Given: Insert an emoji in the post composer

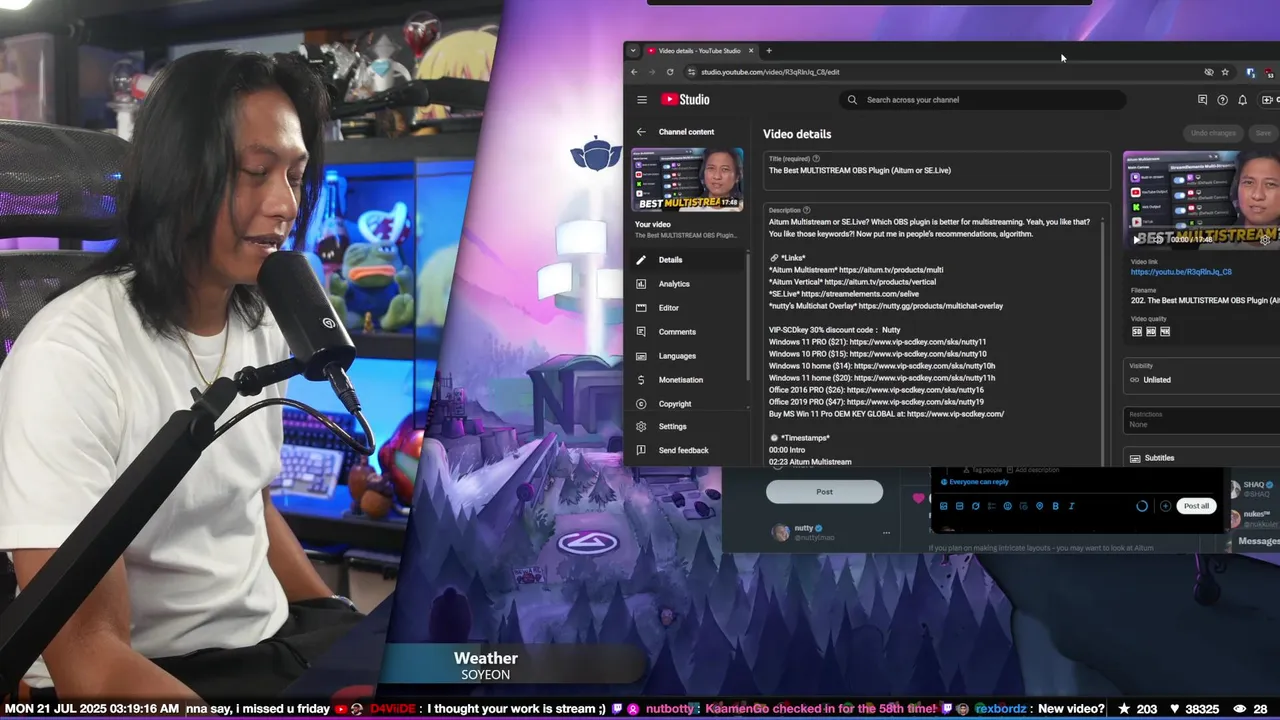Looking at the screenshot, I should pos(1007,506).
